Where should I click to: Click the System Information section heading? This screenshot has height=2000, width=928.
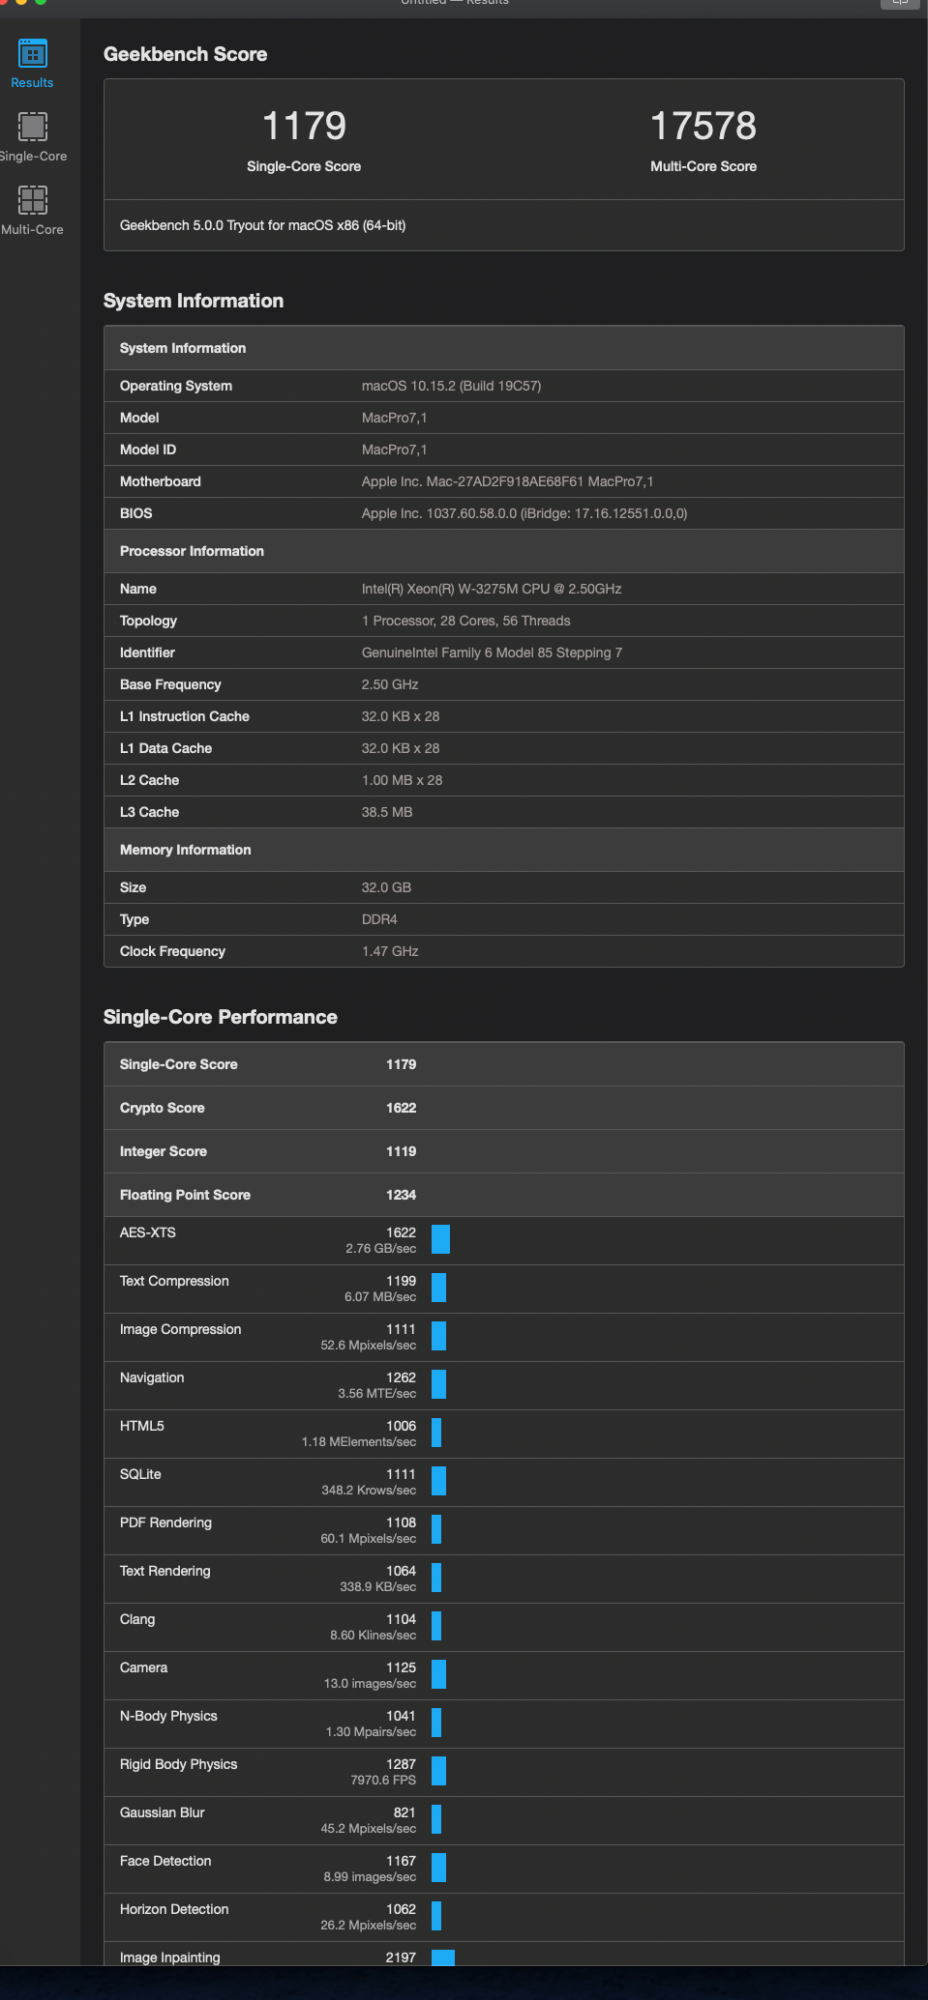pos(193,301)
